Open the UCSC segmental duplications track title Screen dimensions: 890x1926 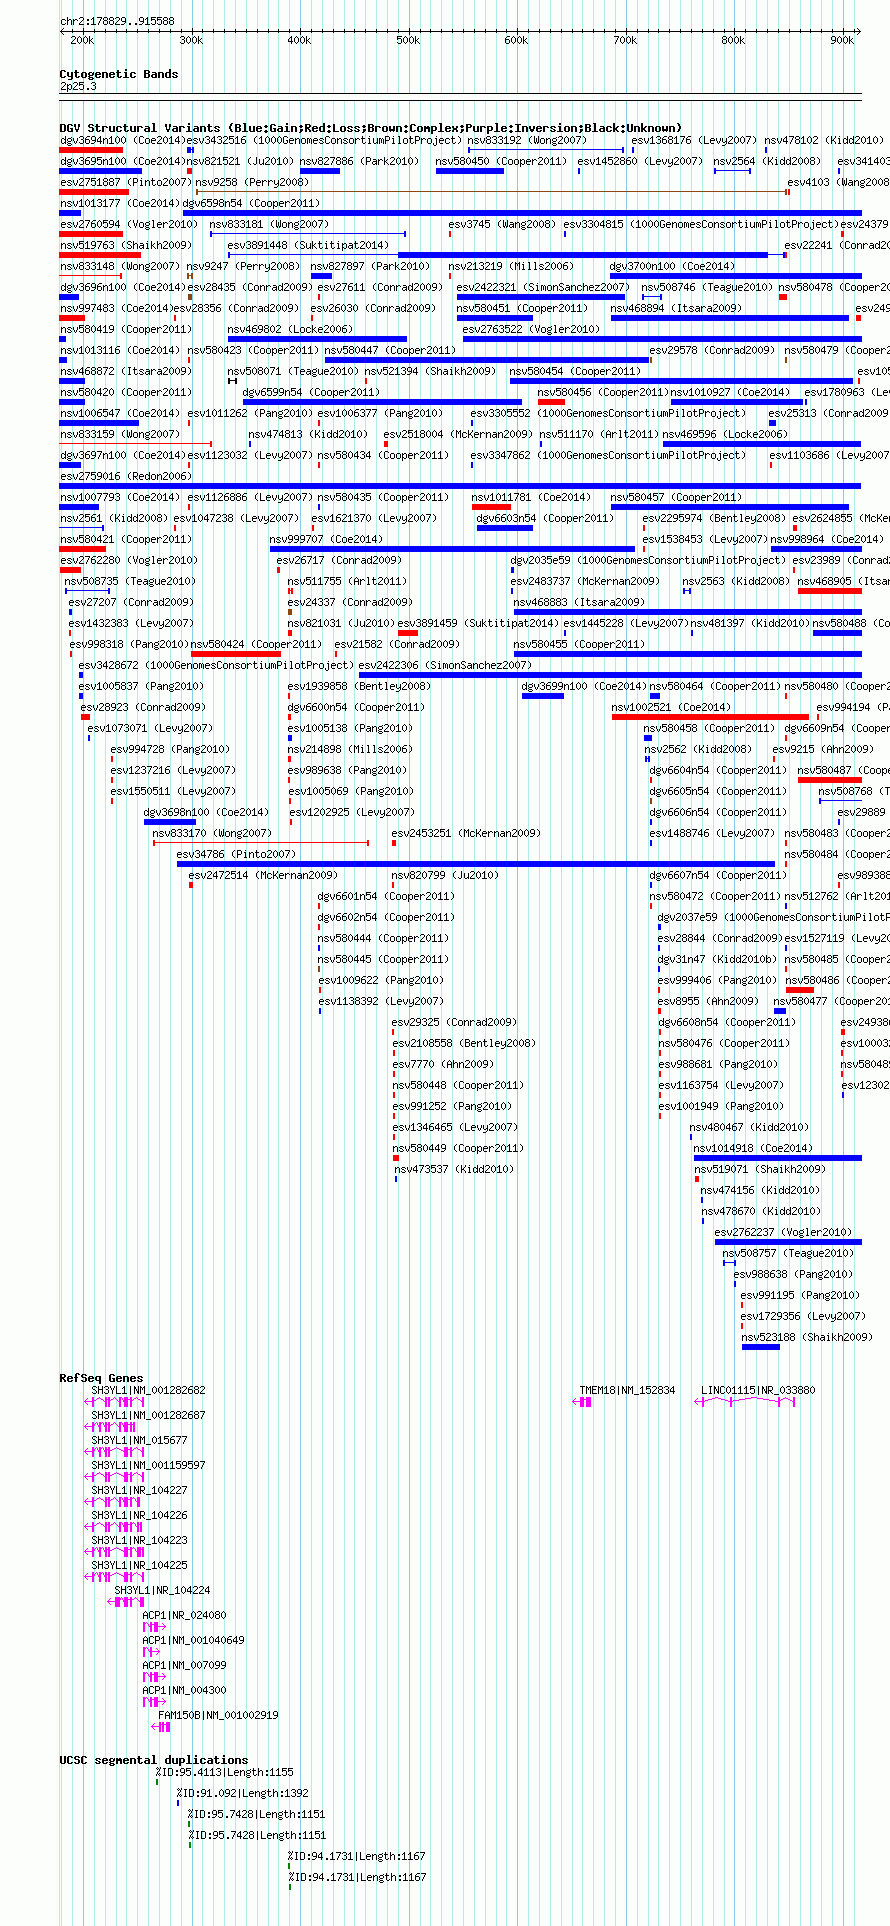click(x=154, y=1760)
